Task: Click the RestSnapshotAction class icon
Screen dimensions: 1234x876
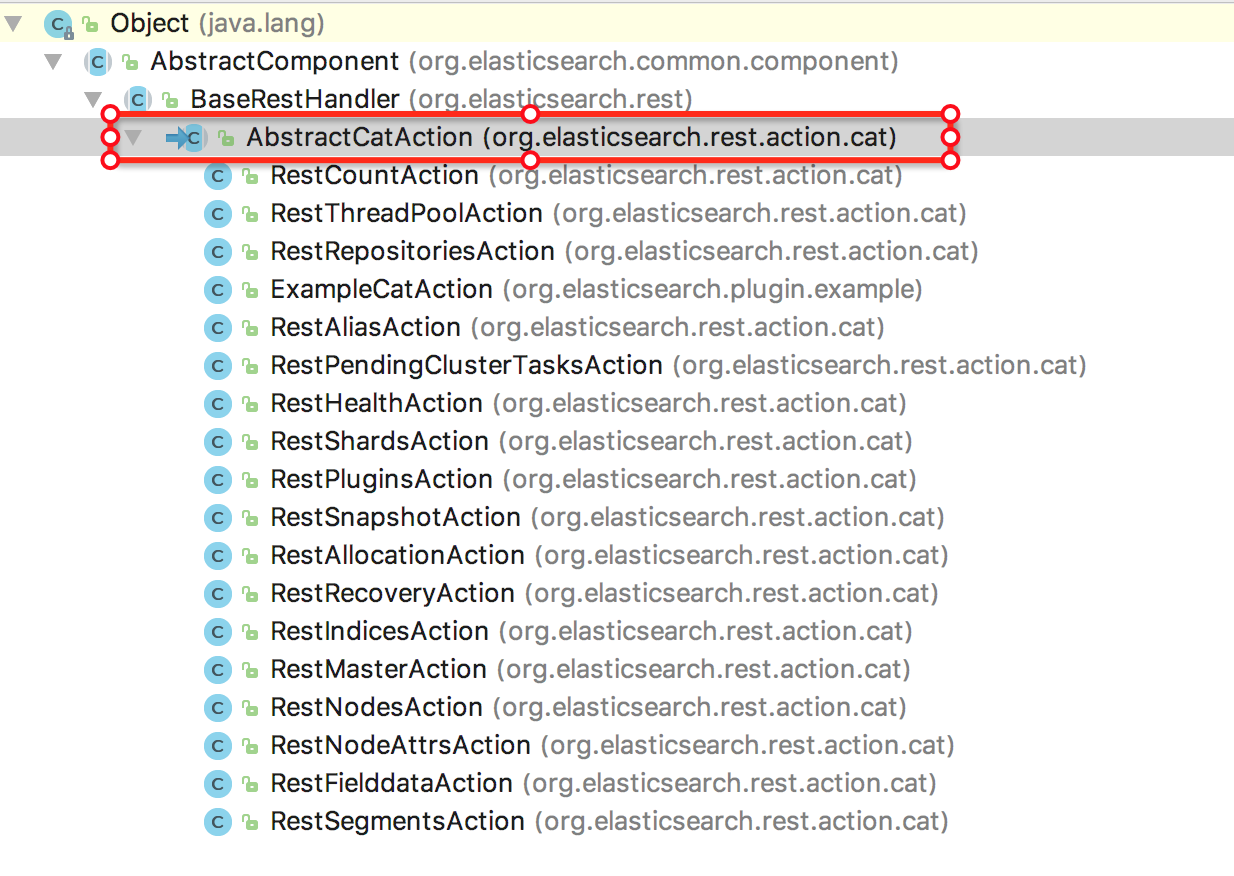Action: pyautogui.click(x=217, y=518)
